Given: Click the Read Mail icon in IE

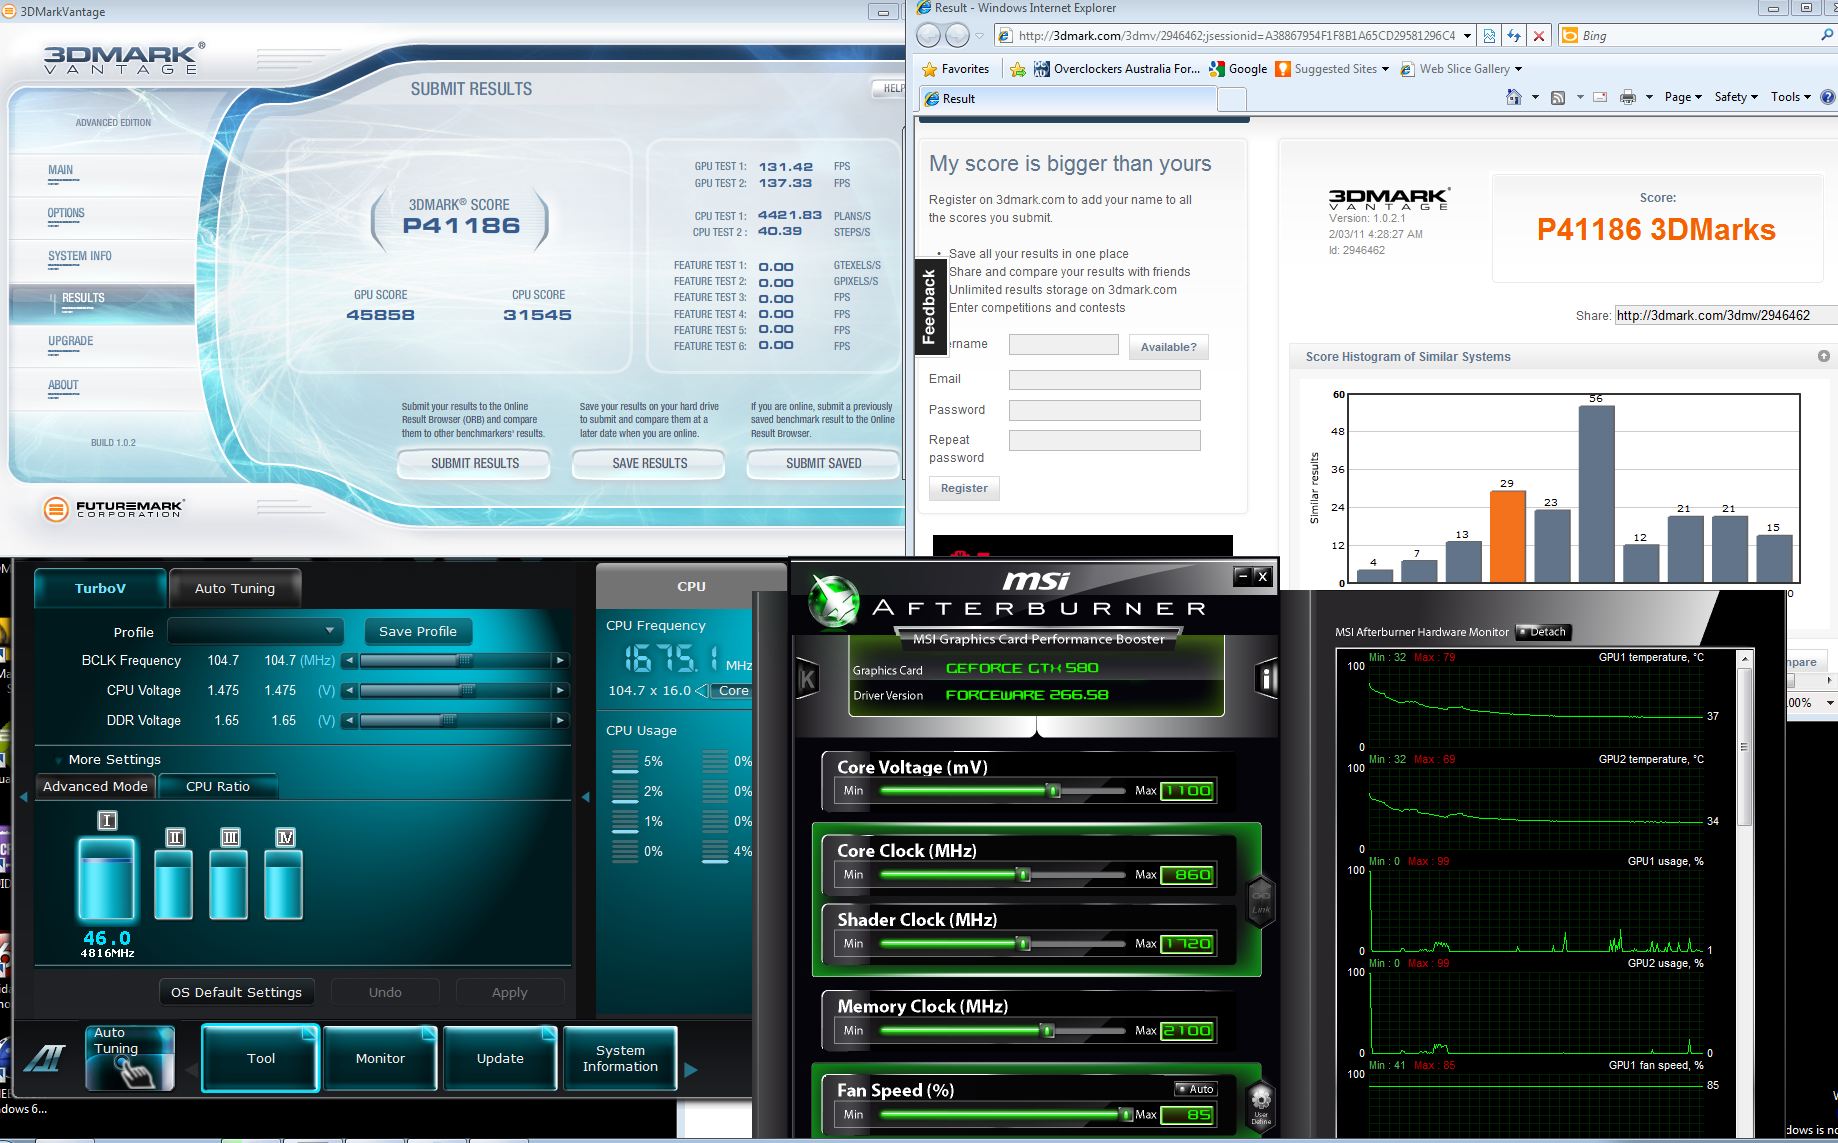Looking at the screenshot, I should pos(1600,97).
